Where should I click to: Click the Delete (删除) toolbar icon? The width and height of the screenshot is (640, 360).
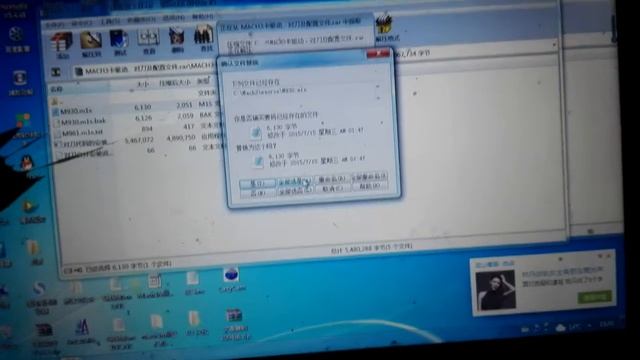[x=177, y=40]
